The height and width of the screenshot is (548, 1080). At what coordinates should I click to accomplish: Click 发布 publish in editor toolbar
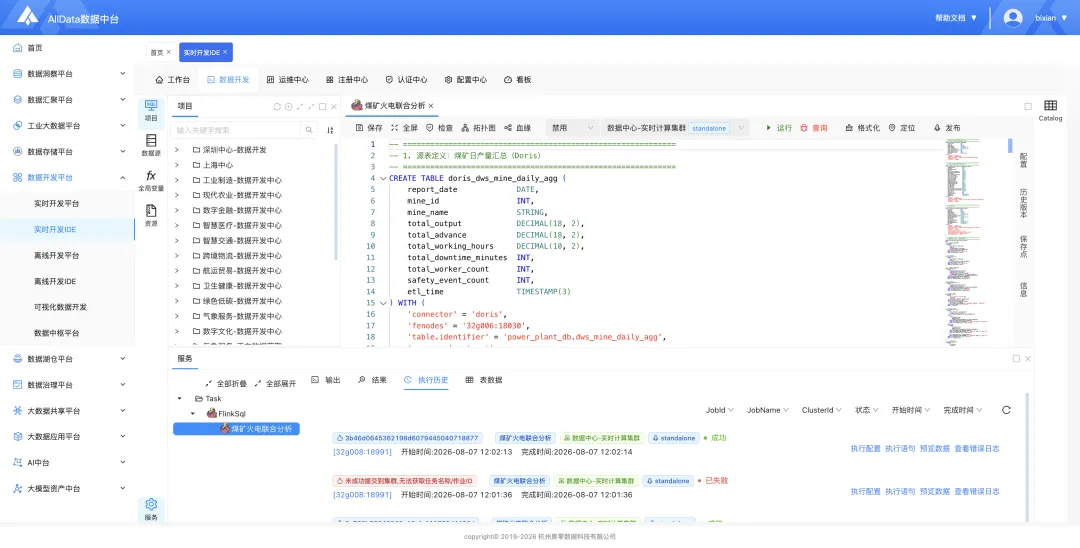946,128
